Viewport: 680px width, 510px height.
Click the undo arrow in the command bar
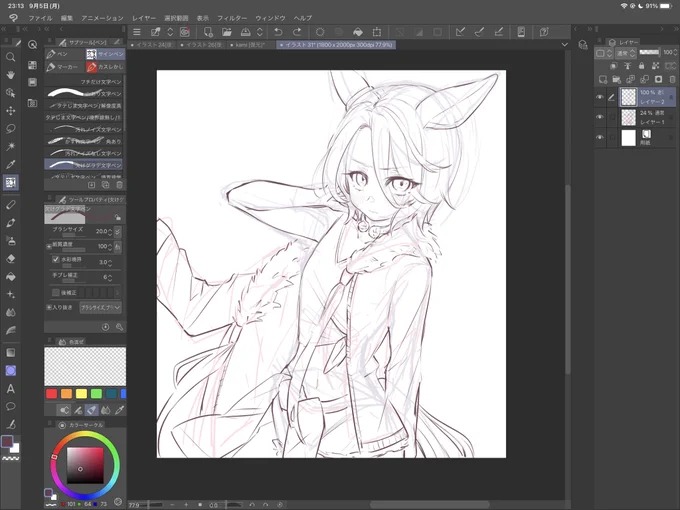click(x=278, y=32)
